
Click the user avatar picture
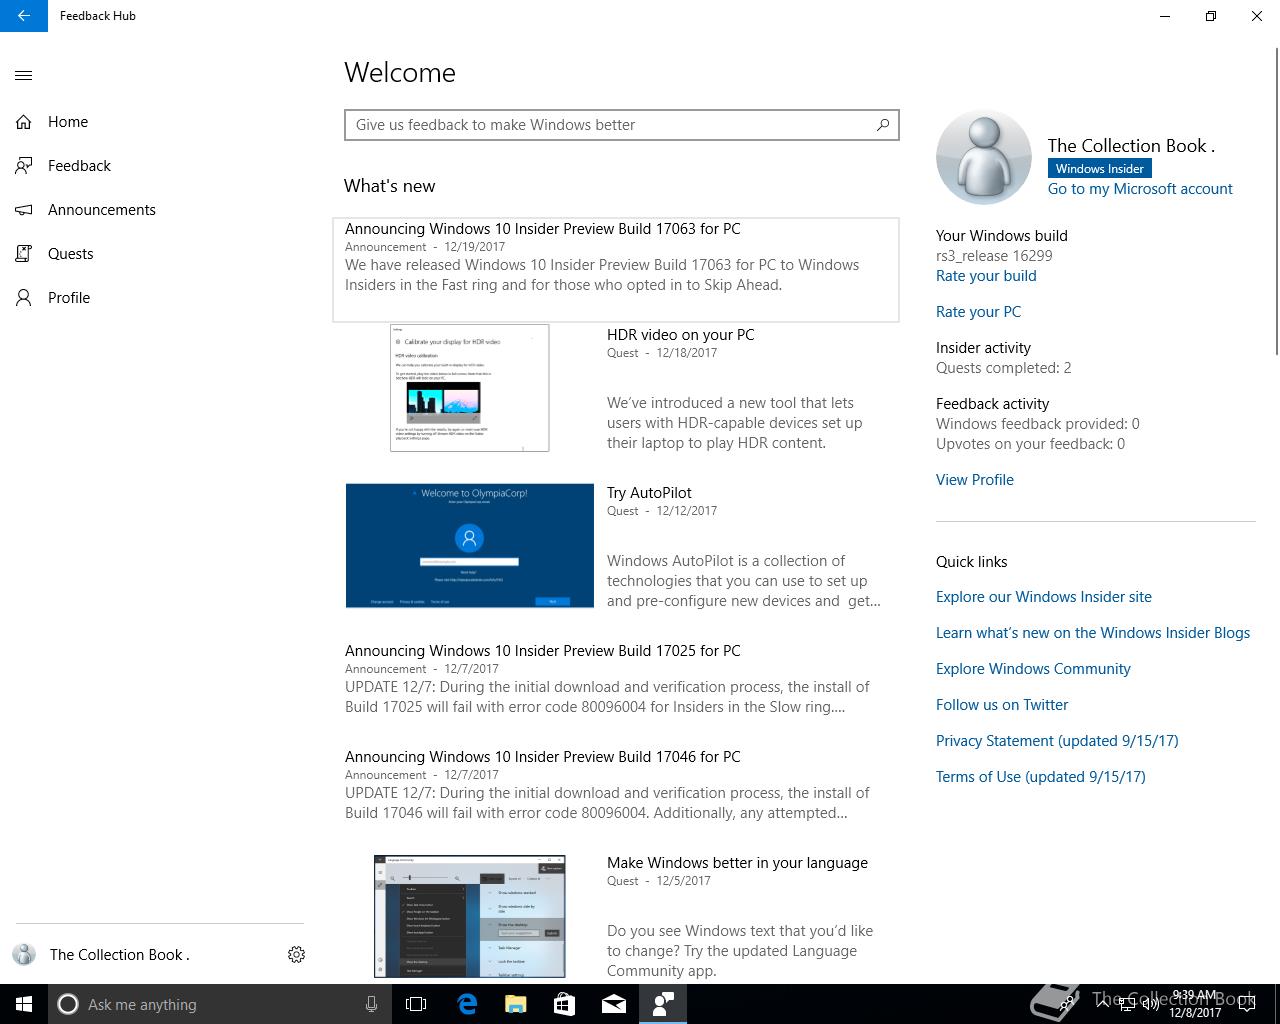pos(984,158)
